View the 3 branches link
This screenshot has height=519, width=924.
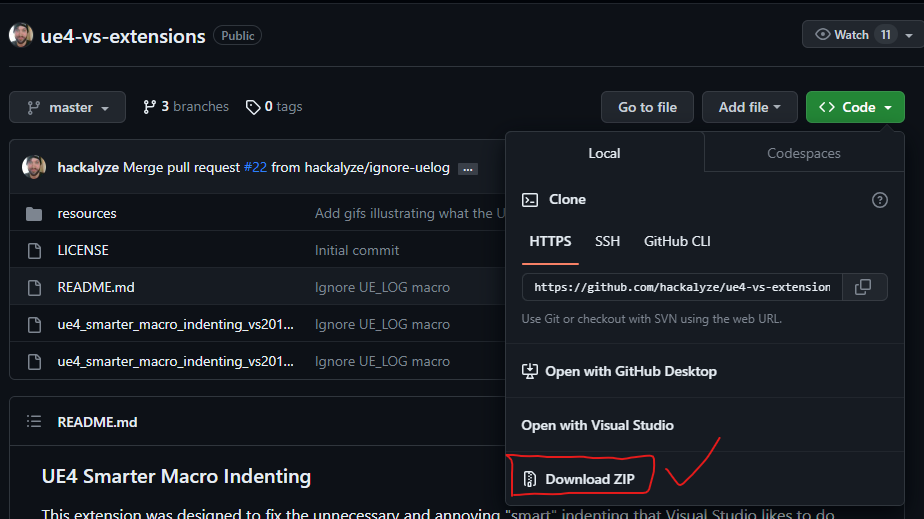point(186,107)
